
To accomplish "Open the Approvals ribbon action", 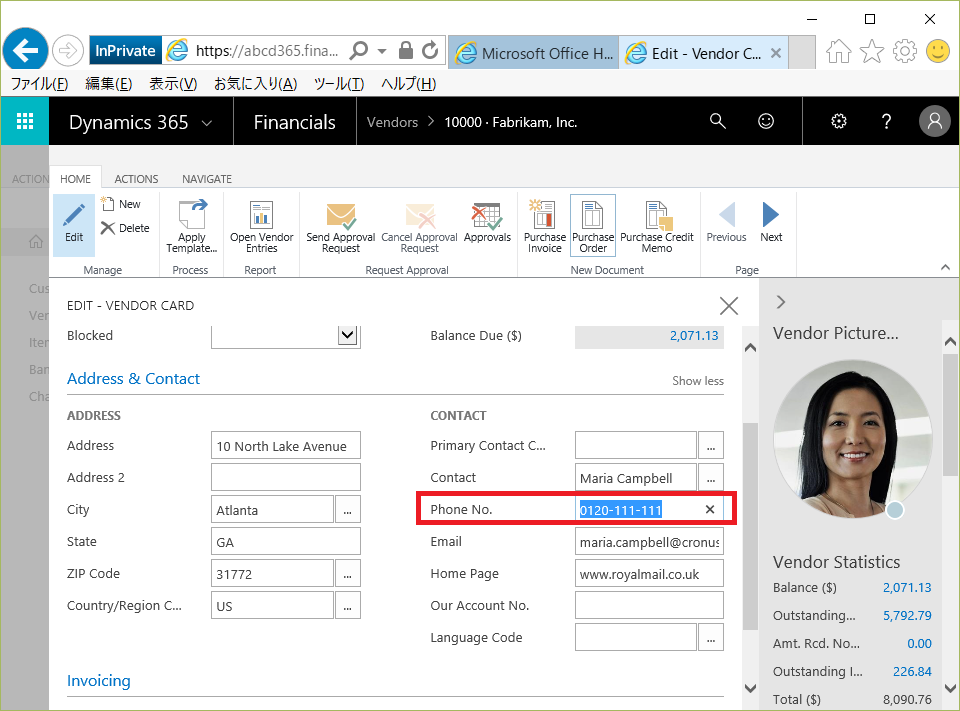I will pos(487,223).
